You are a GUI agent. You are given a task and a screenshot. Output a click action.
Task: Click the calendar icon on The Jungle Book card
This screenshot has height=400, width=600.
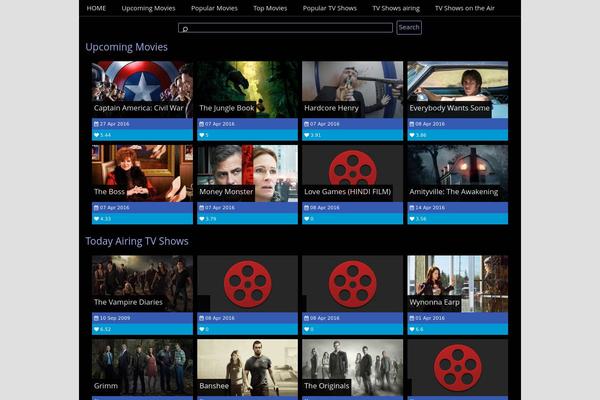201,124
